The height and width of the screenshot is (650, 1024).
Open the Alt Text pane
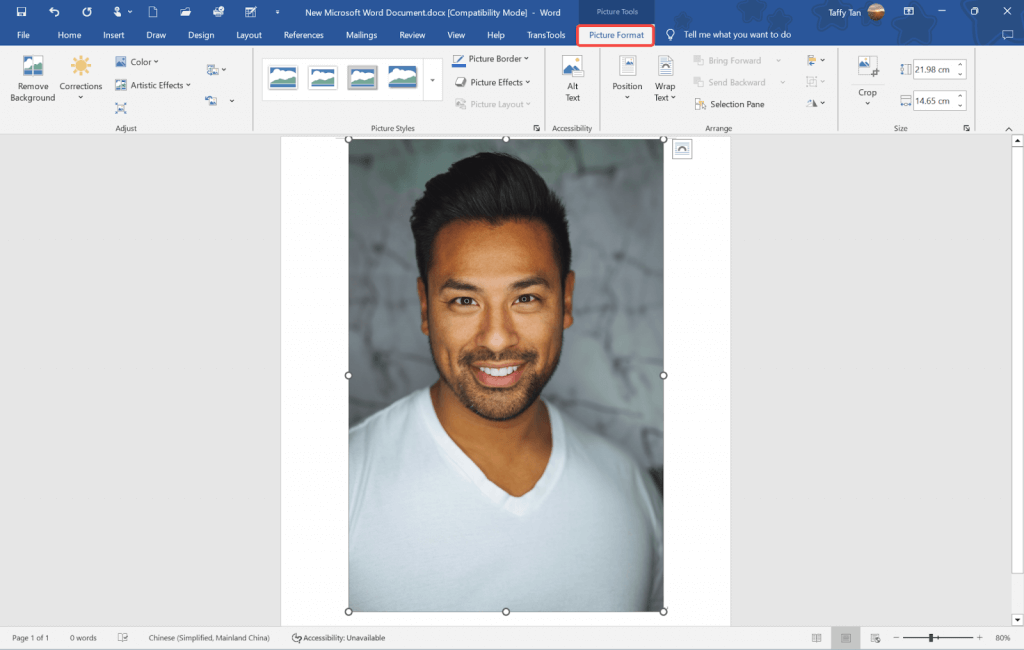point(573,79)
